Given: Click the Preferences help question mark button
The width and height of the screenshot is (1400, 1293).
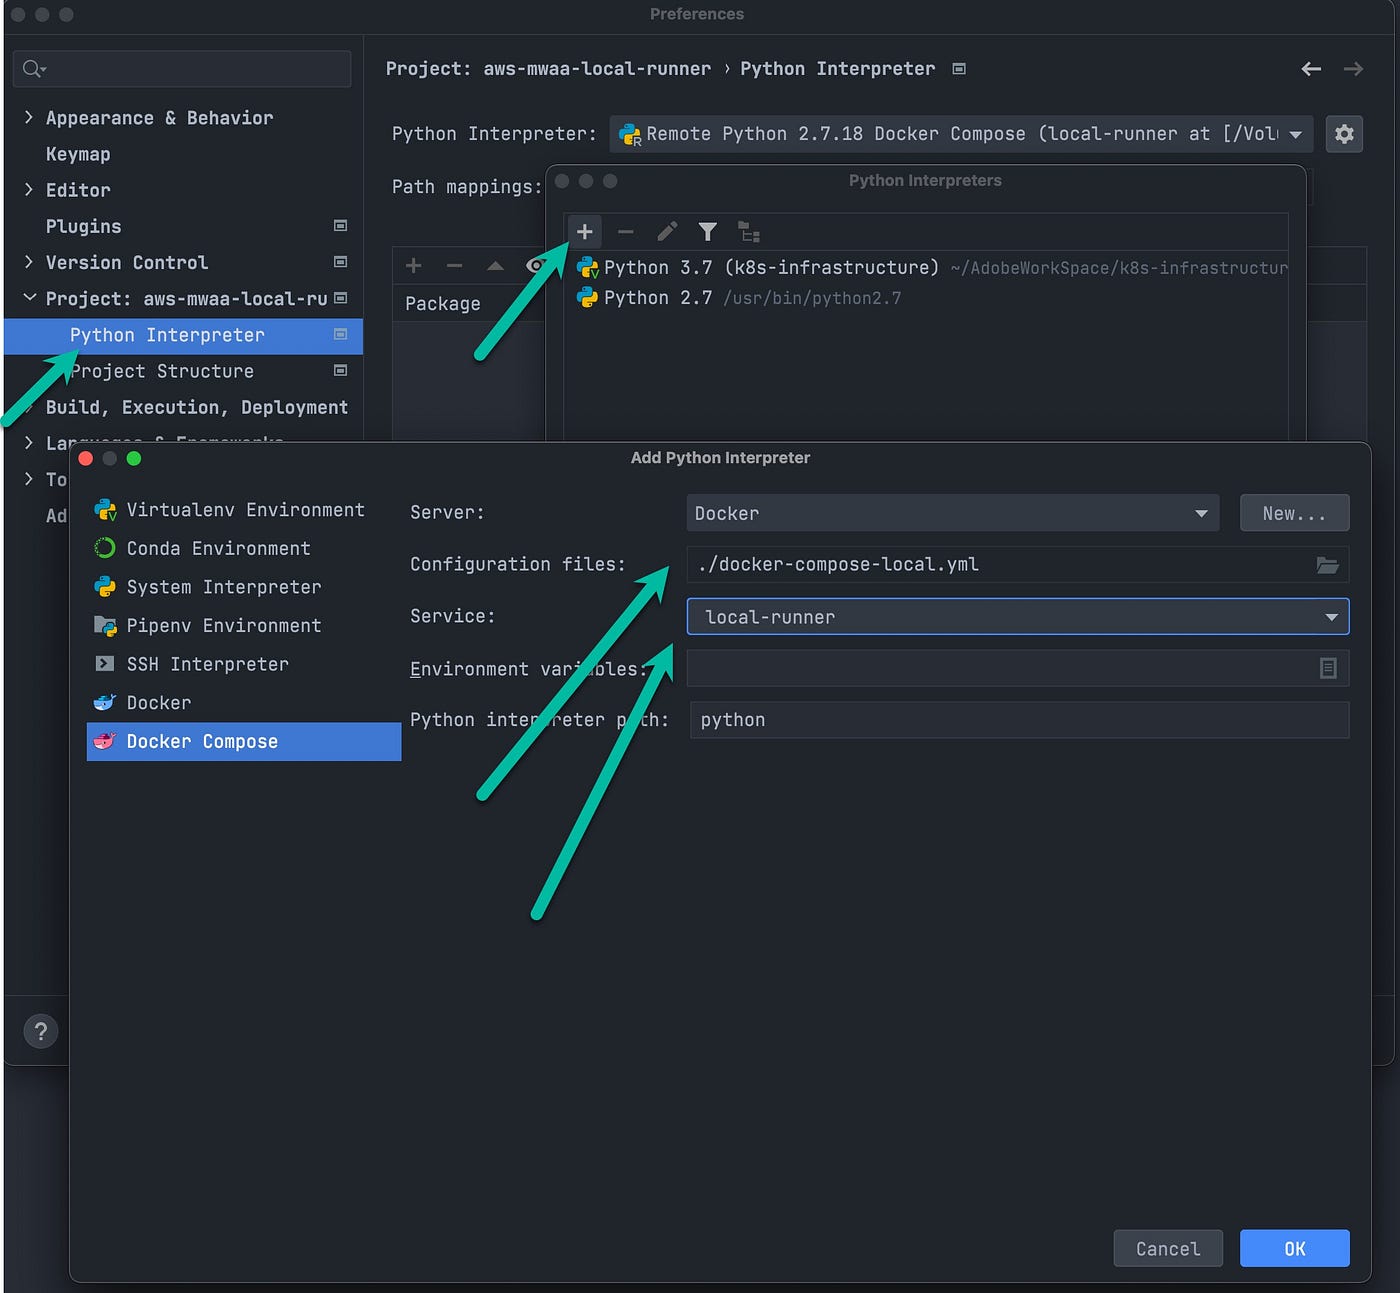Looking at the screenshot, I should click(41, 1031).
